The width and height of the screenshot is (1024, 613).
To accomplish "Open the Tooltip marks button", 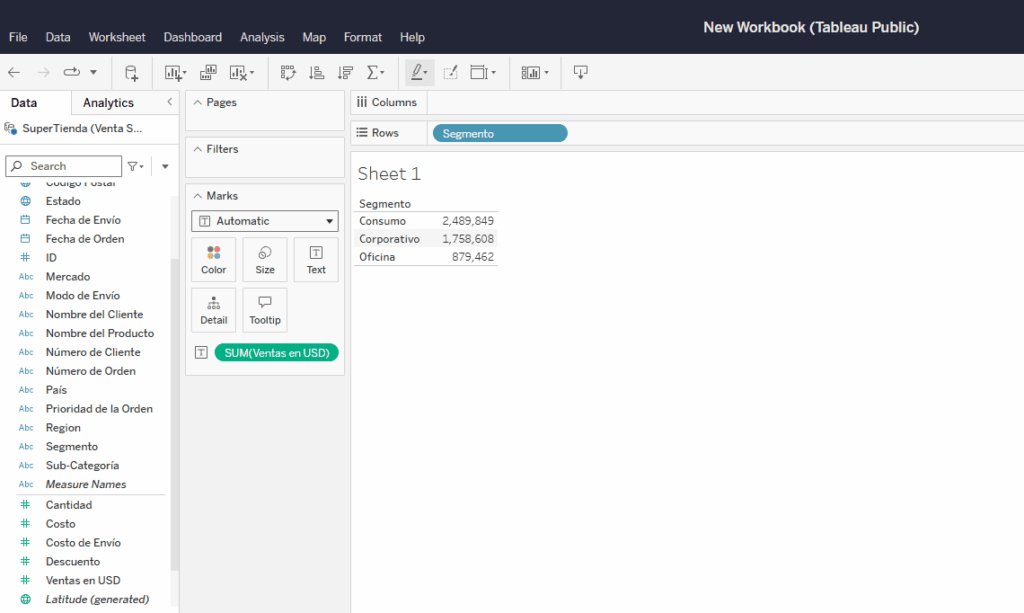I will (265, 310).
